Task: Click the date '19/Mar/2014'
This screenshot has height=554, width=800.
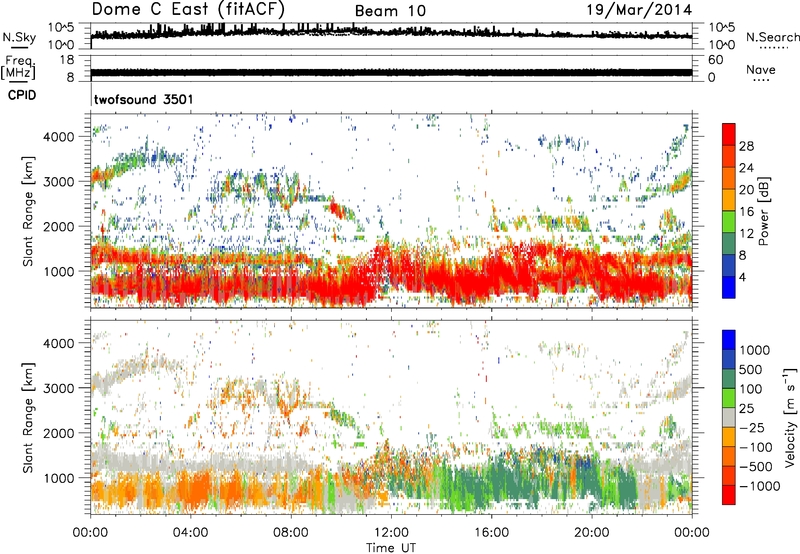Action: click(639, 10)
